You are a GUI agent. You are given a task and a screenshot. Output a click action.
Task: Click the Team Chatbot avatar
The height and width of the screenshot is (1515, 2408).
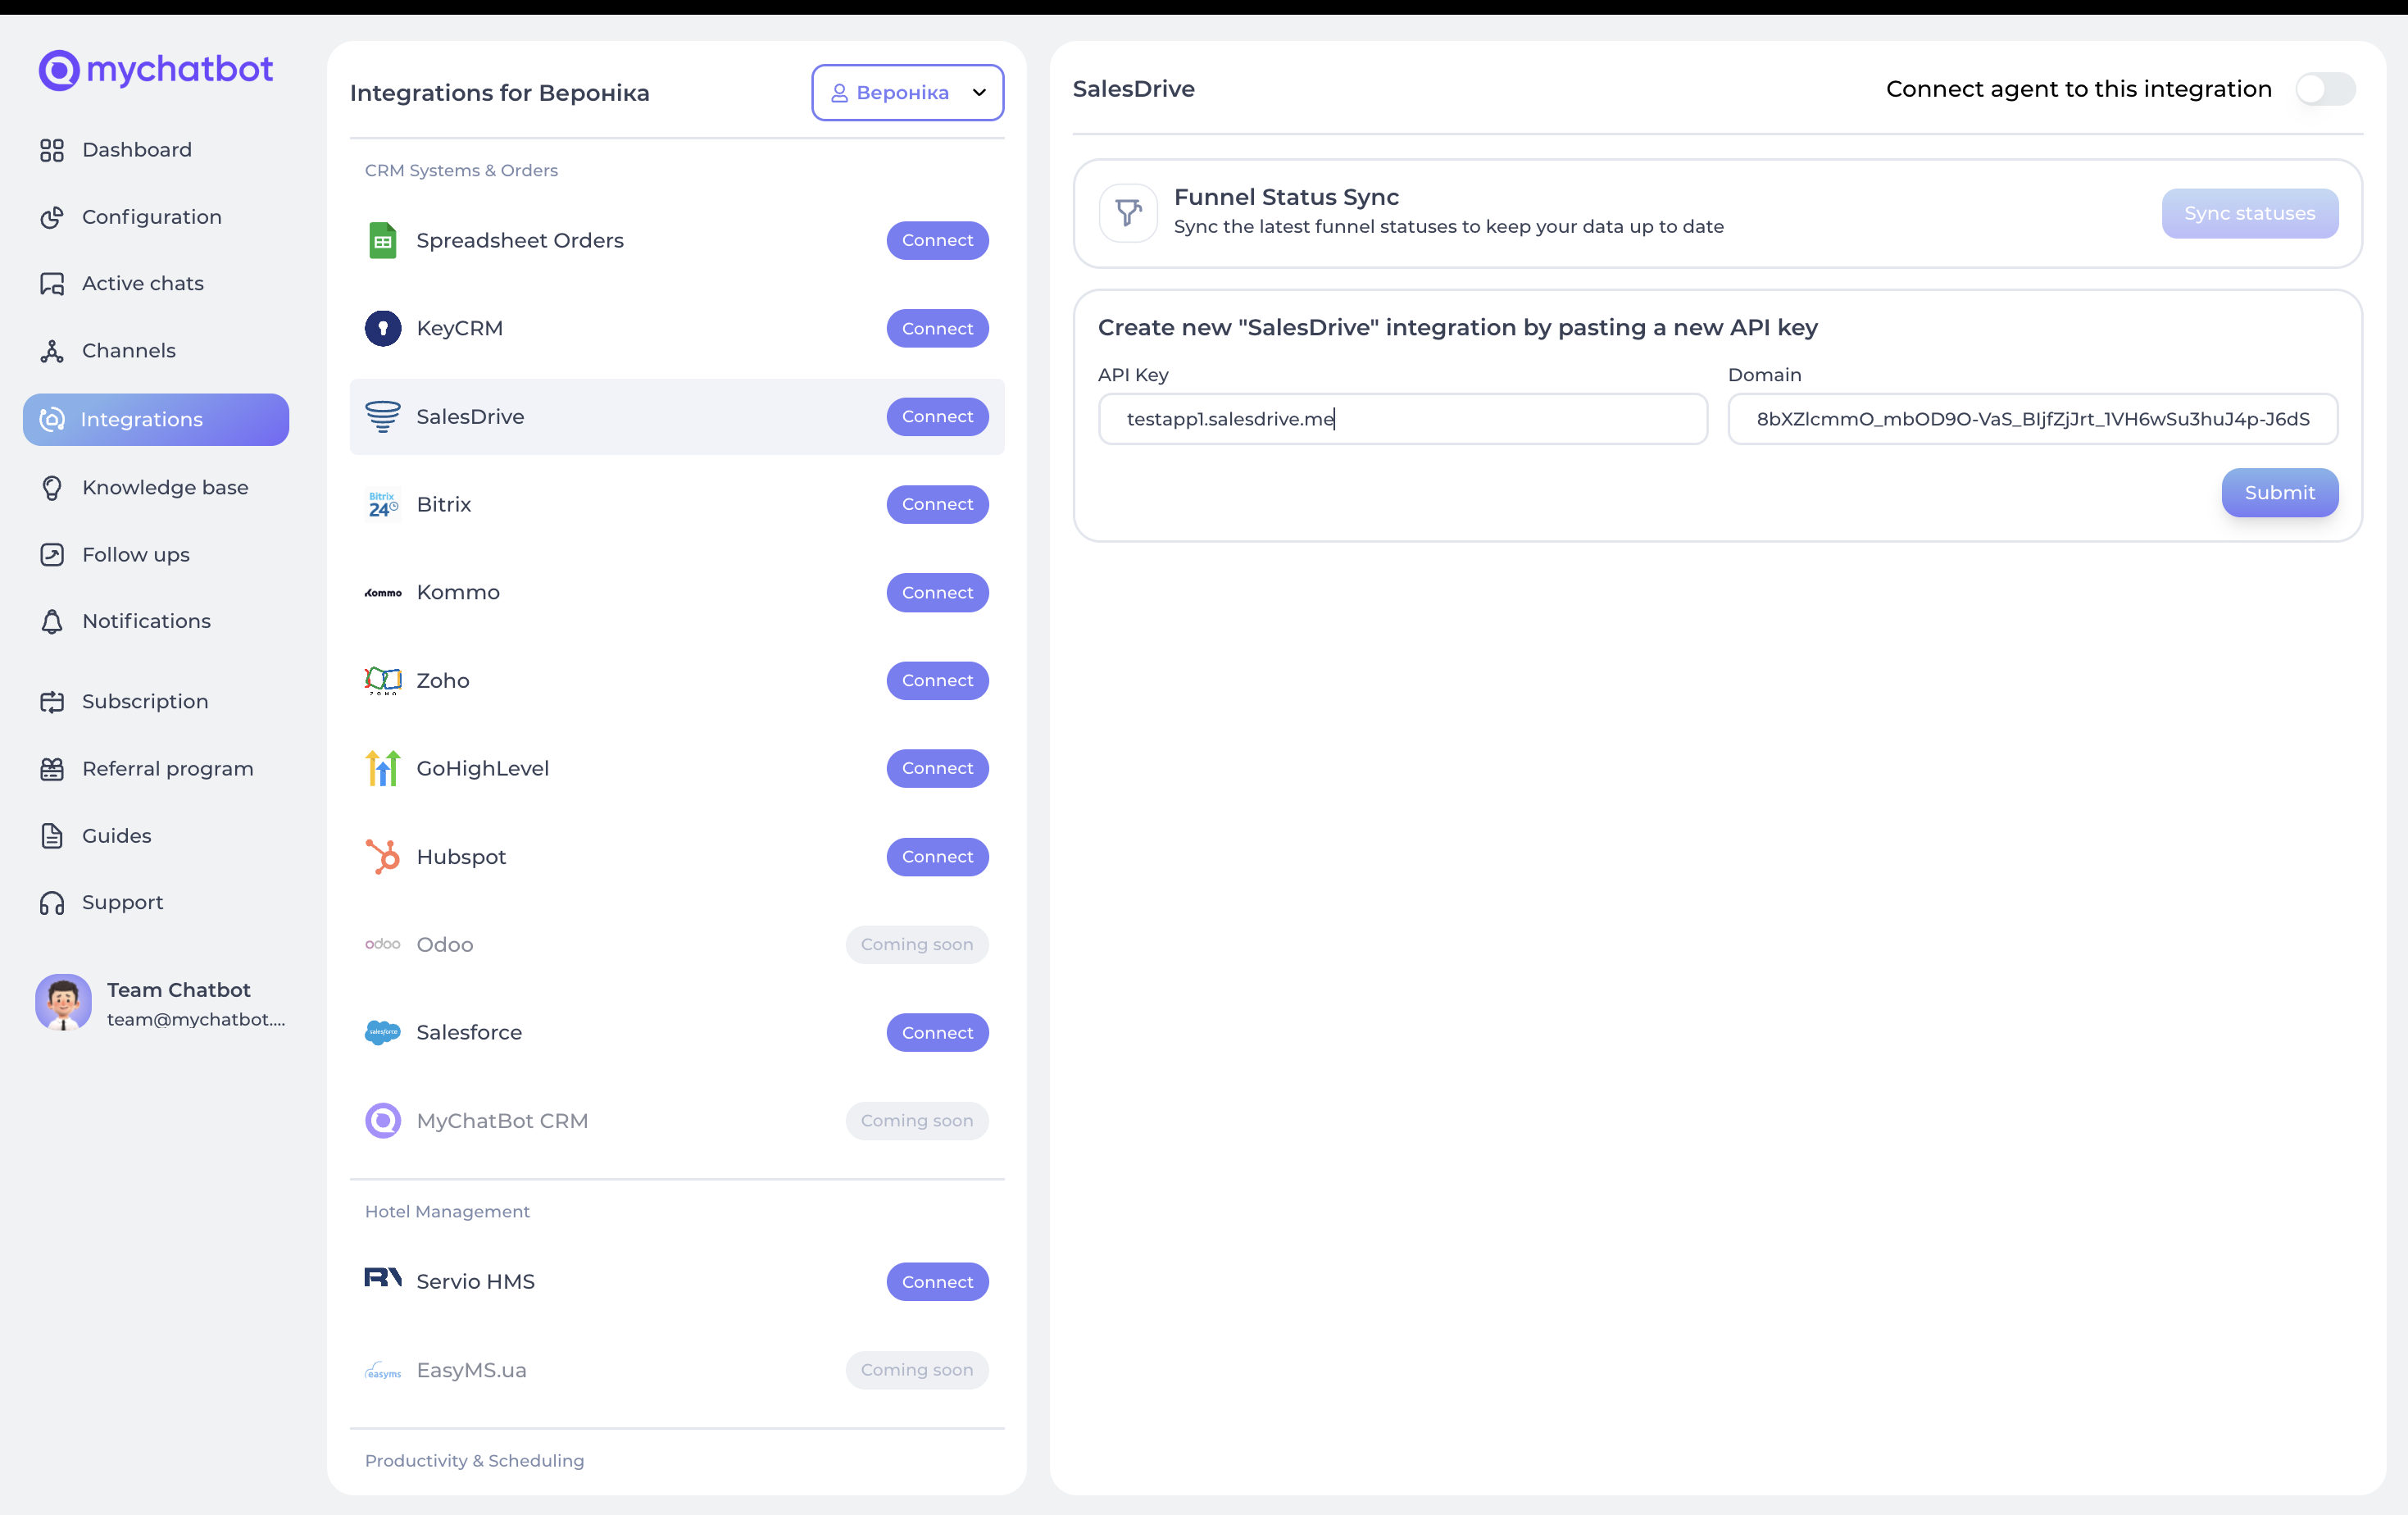[x=63, y=1003]
